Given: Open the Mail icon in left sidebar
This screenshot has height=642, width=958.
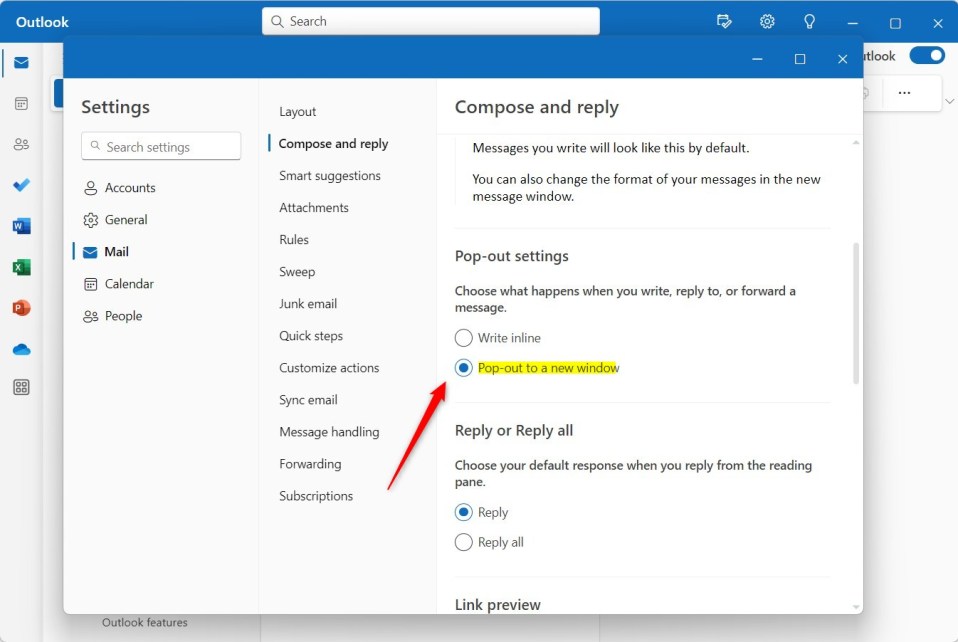Looking at the screenshot, I should click(x=21, y=62).
